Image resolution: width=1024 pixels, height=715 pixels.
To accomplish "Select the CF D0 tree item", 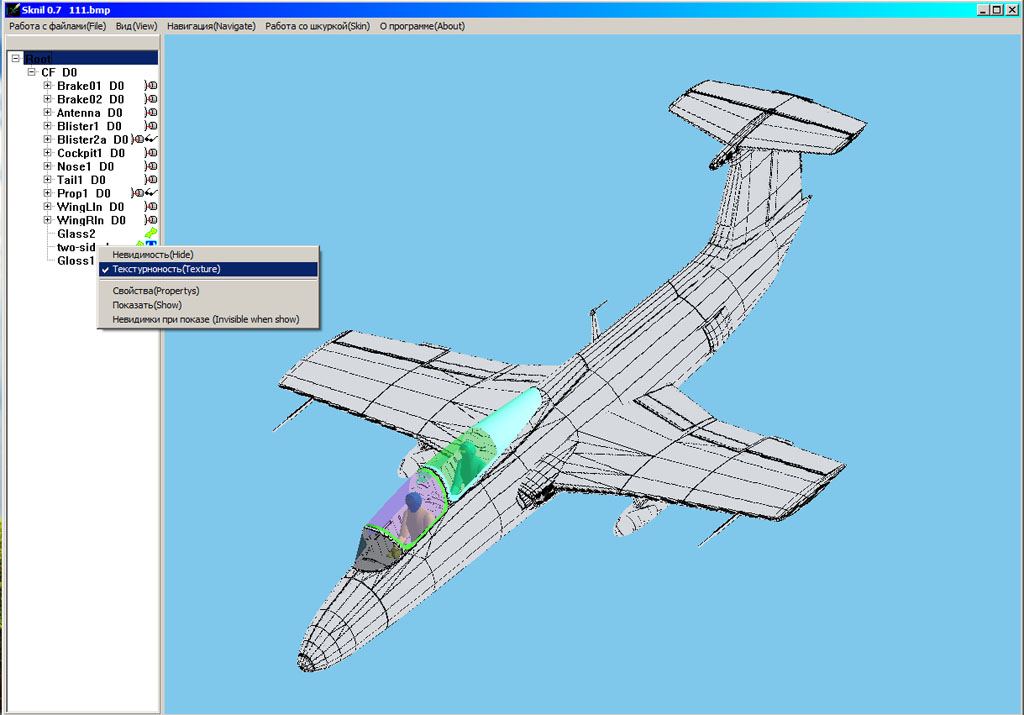I will pos(59,72).
